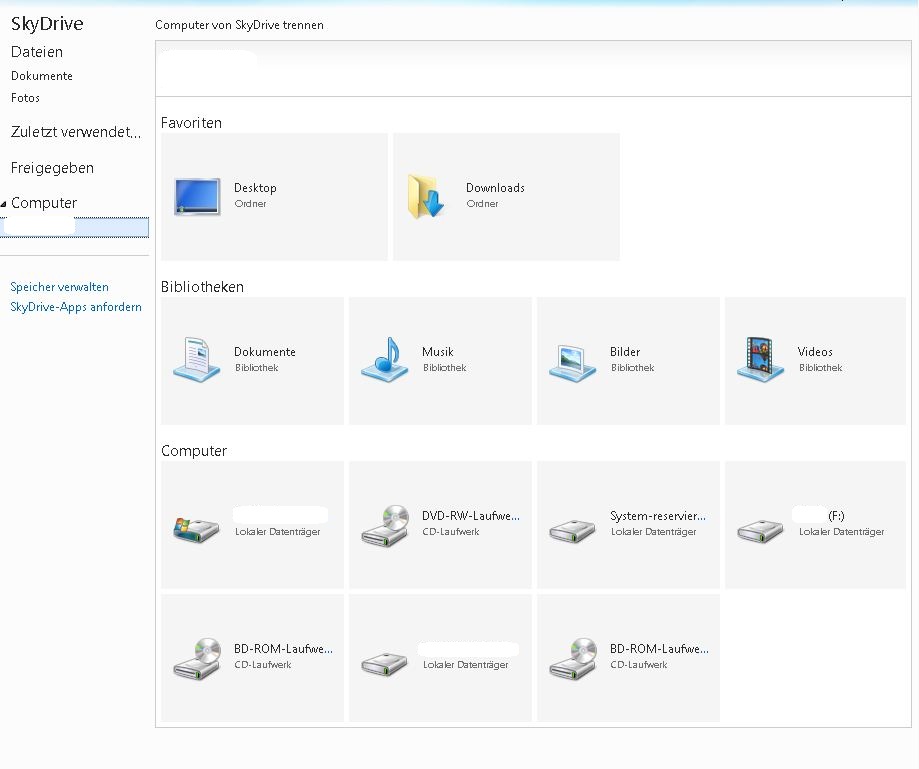Click Computer von SkyDrive trennen
The width and height of the screenshot is (919, 769).
click(239, 25)
